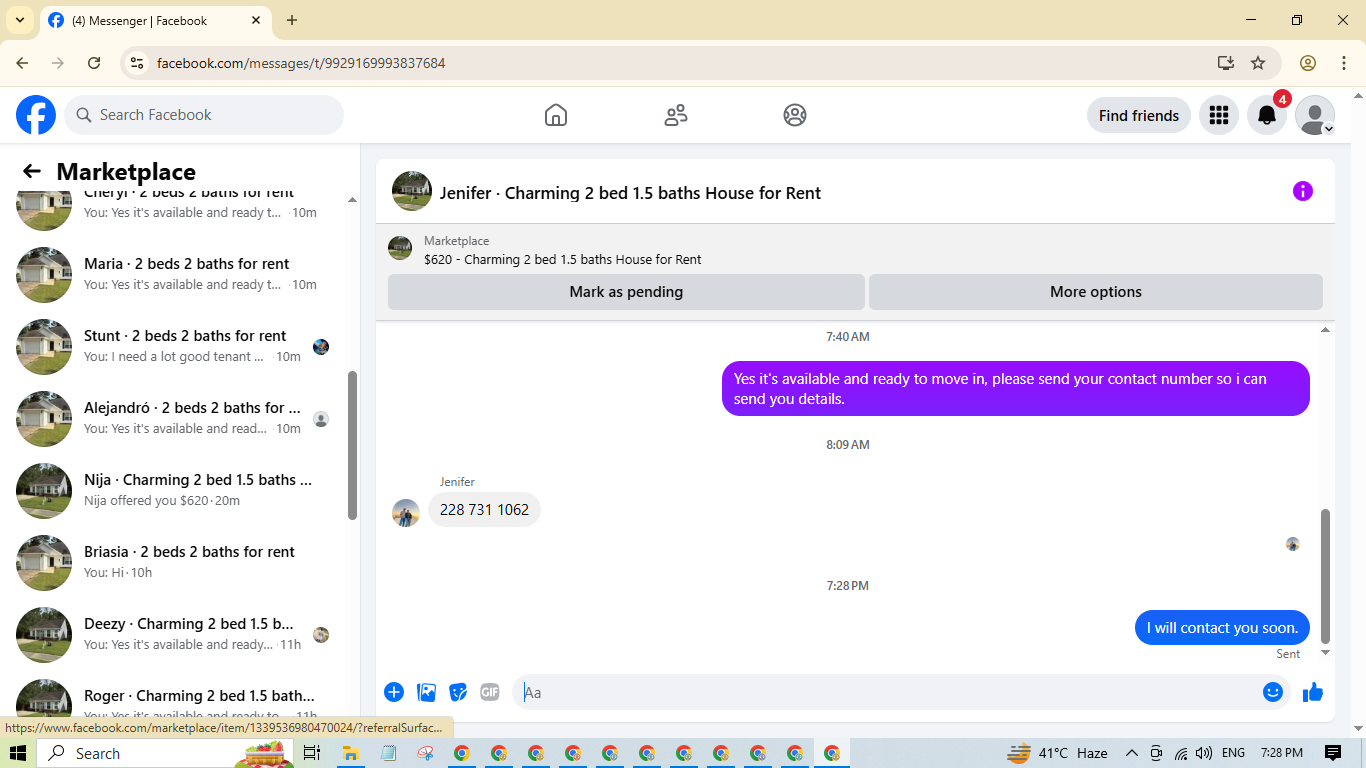Screen dimensions: 1366x768
Task: Click the Facebook logo icon
Action: click(36, 115)
